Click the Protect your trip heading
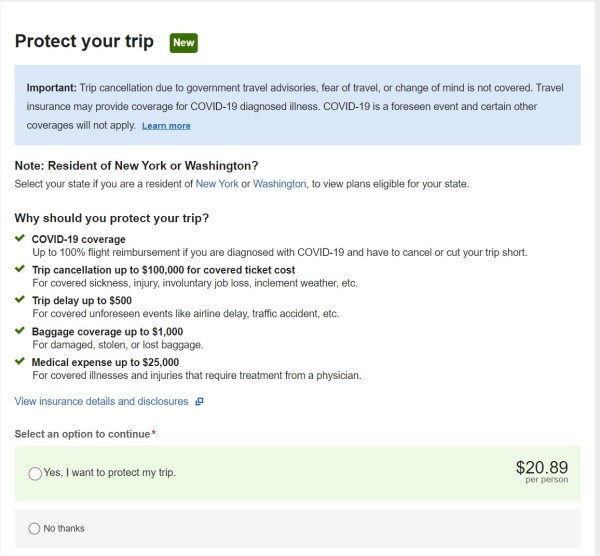This screenshot has width=600, height=556. tap(85, 42)
